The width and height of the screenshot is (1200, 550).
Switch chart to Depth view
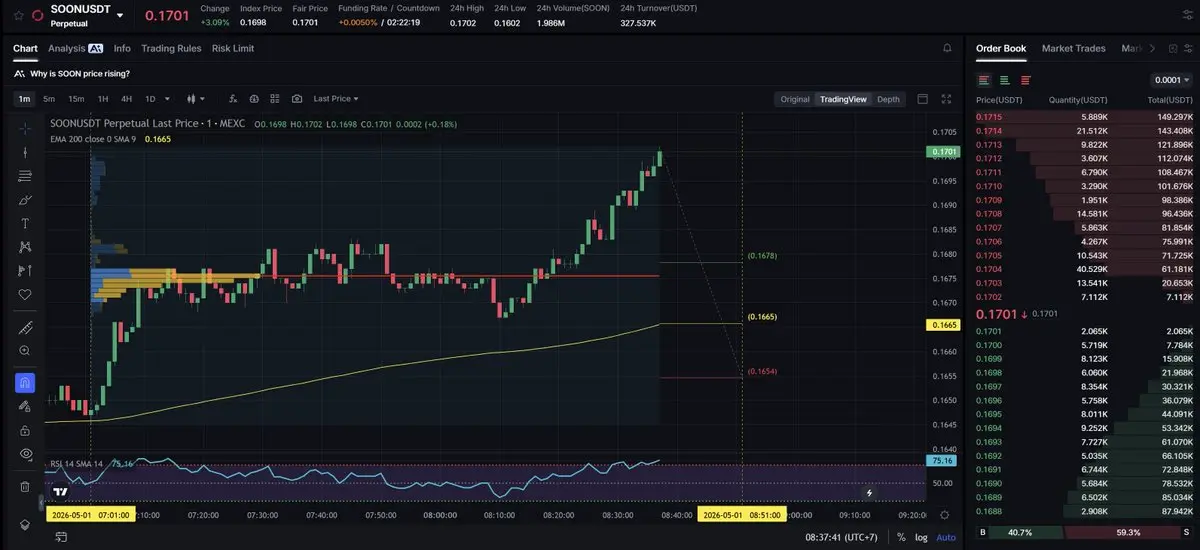888,99
